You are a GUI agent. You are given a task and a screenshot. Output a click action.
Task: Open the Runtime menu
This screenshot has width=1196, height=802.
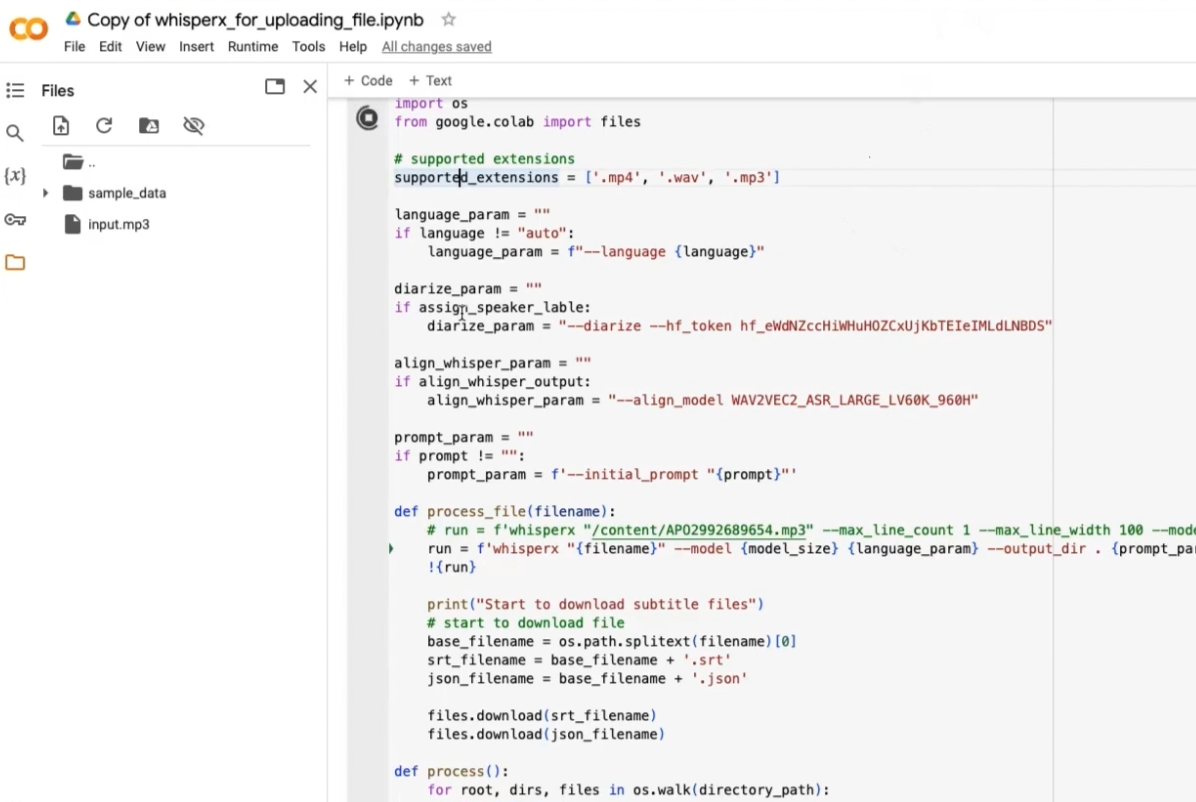click(x=252, y=46)
